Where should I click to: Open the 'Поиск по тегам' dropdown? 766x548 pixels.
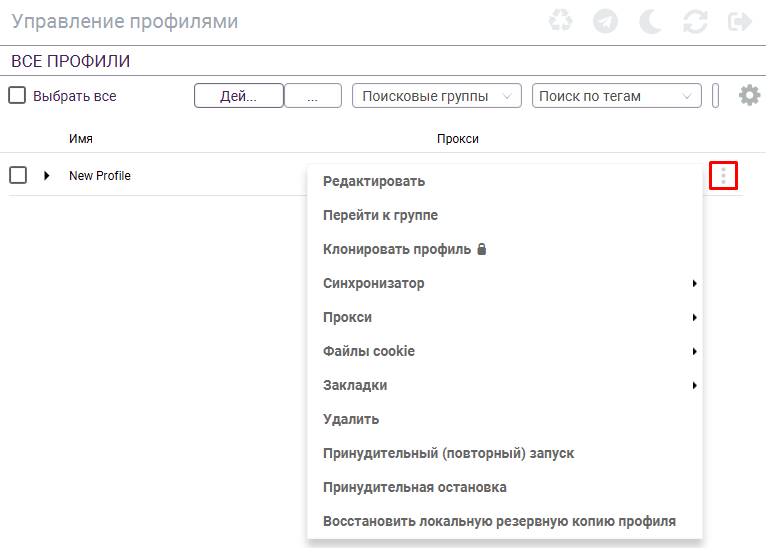click(x=617, y=96)
